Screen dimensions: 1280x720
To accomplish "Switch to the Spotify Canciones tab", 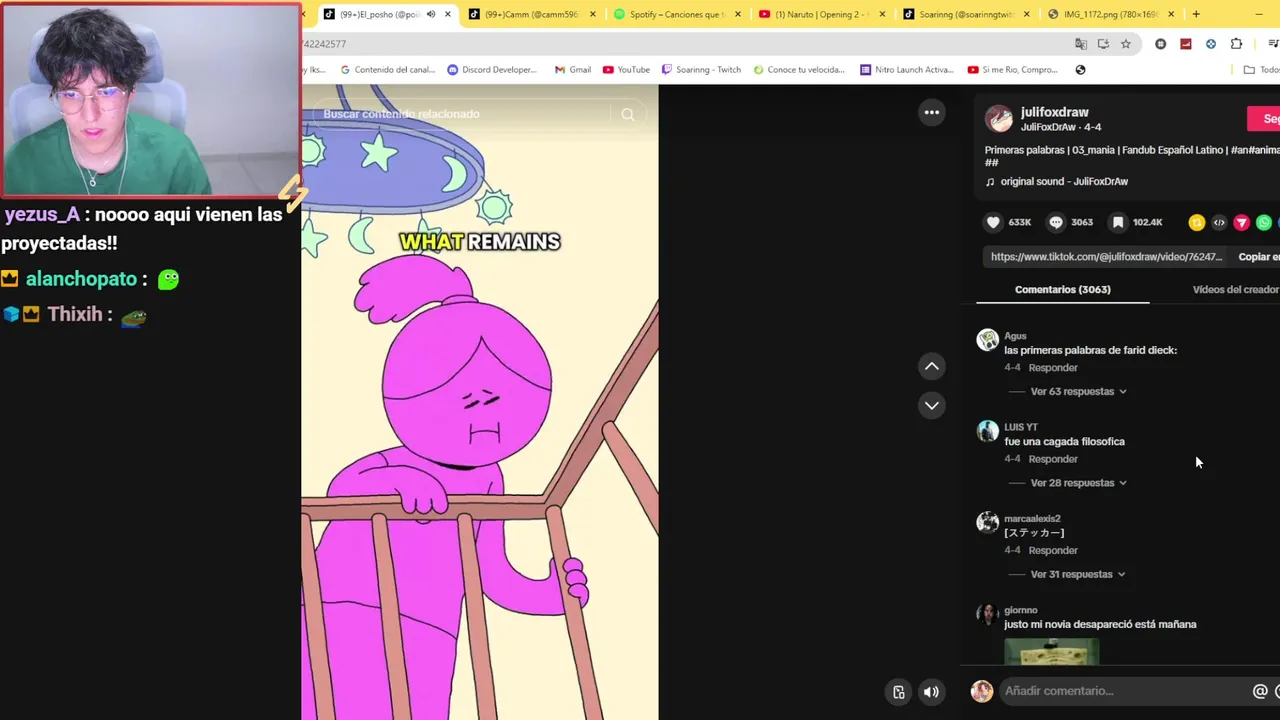I will point(675,14).
